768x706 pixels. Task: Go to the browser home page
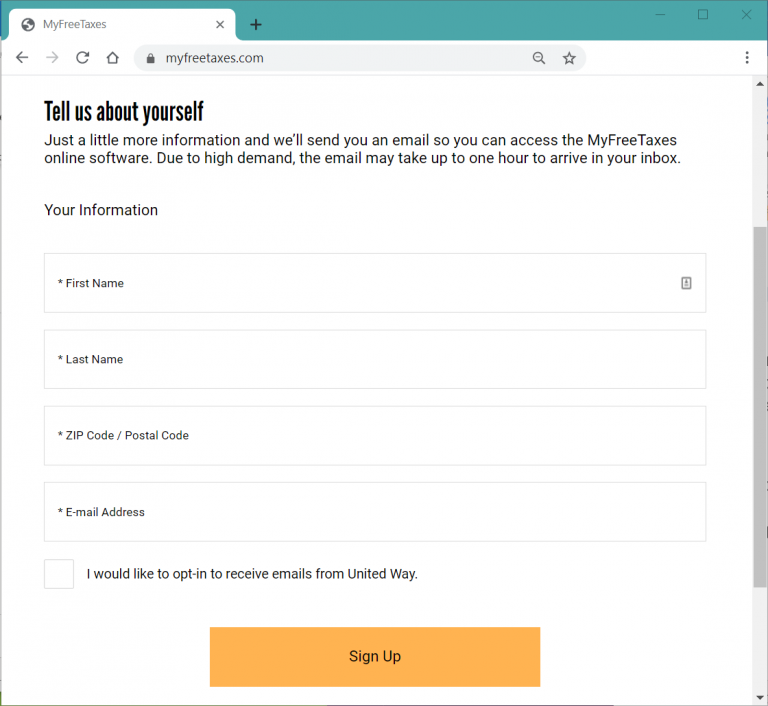(x=113, y=58)
